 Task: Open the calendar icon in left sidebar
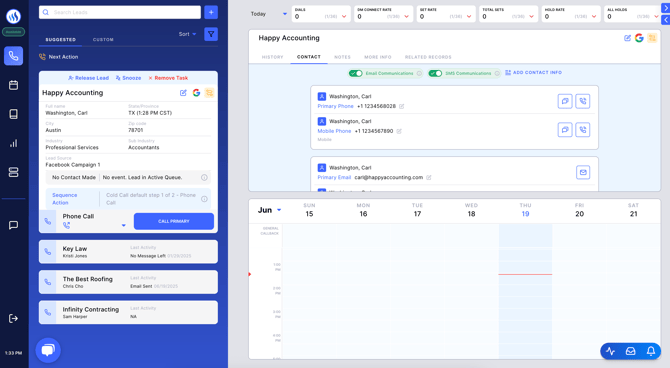(x=13, y=85)
